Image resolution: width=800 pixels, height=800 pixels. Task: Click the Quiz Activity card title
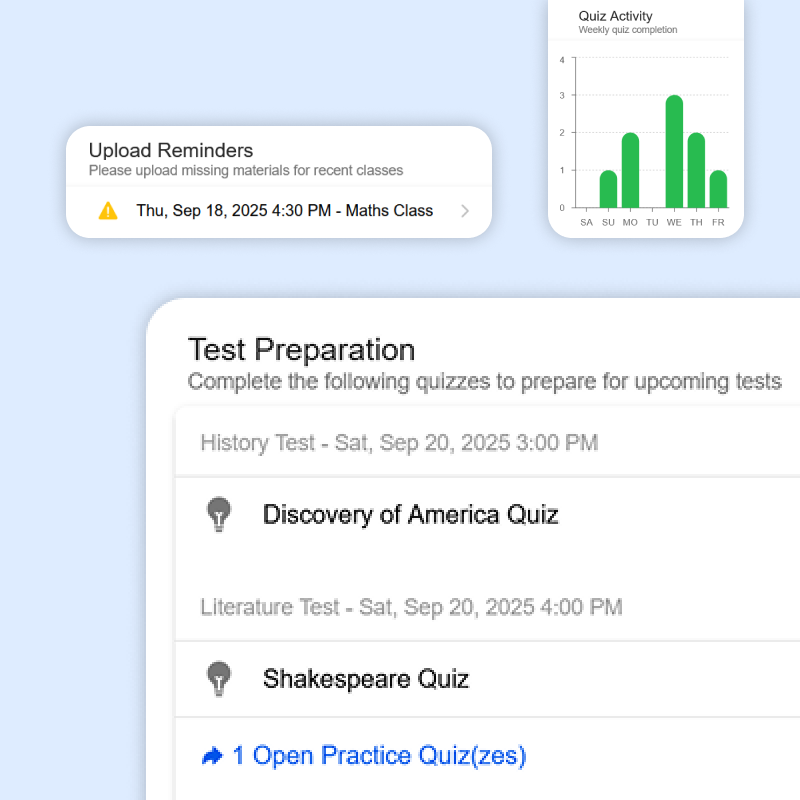615,16
